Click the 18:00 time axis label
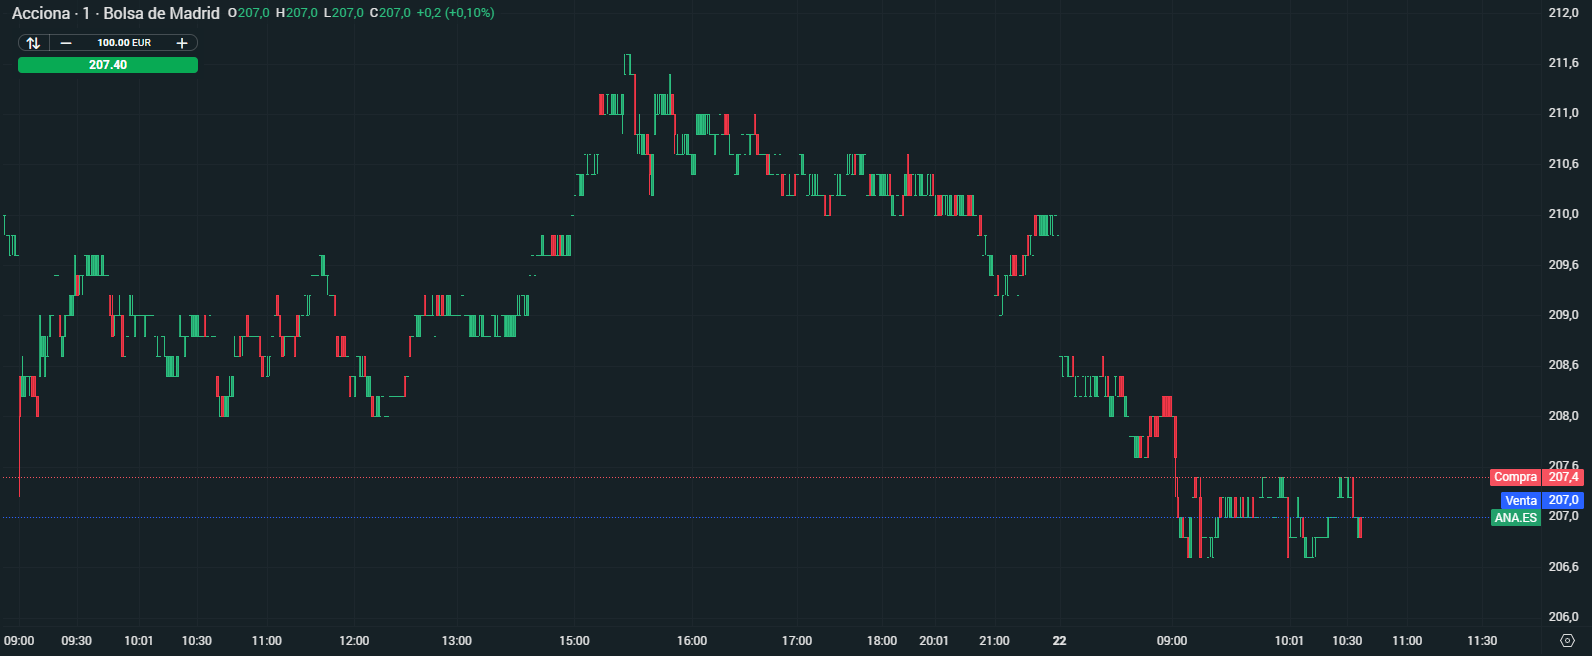Screen dimensions: 1592x656 point(882,641)
